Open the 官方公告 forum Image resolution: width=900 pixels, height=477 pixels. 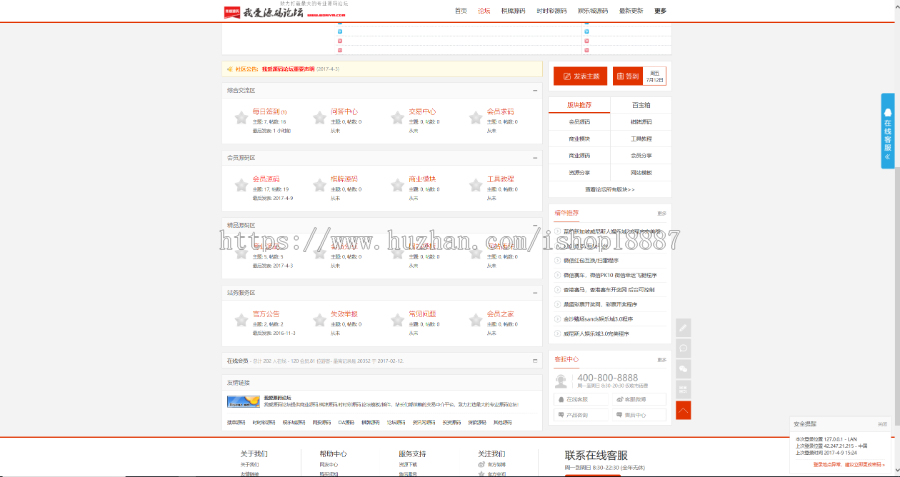pyautogui.click(x=266, y=314)
